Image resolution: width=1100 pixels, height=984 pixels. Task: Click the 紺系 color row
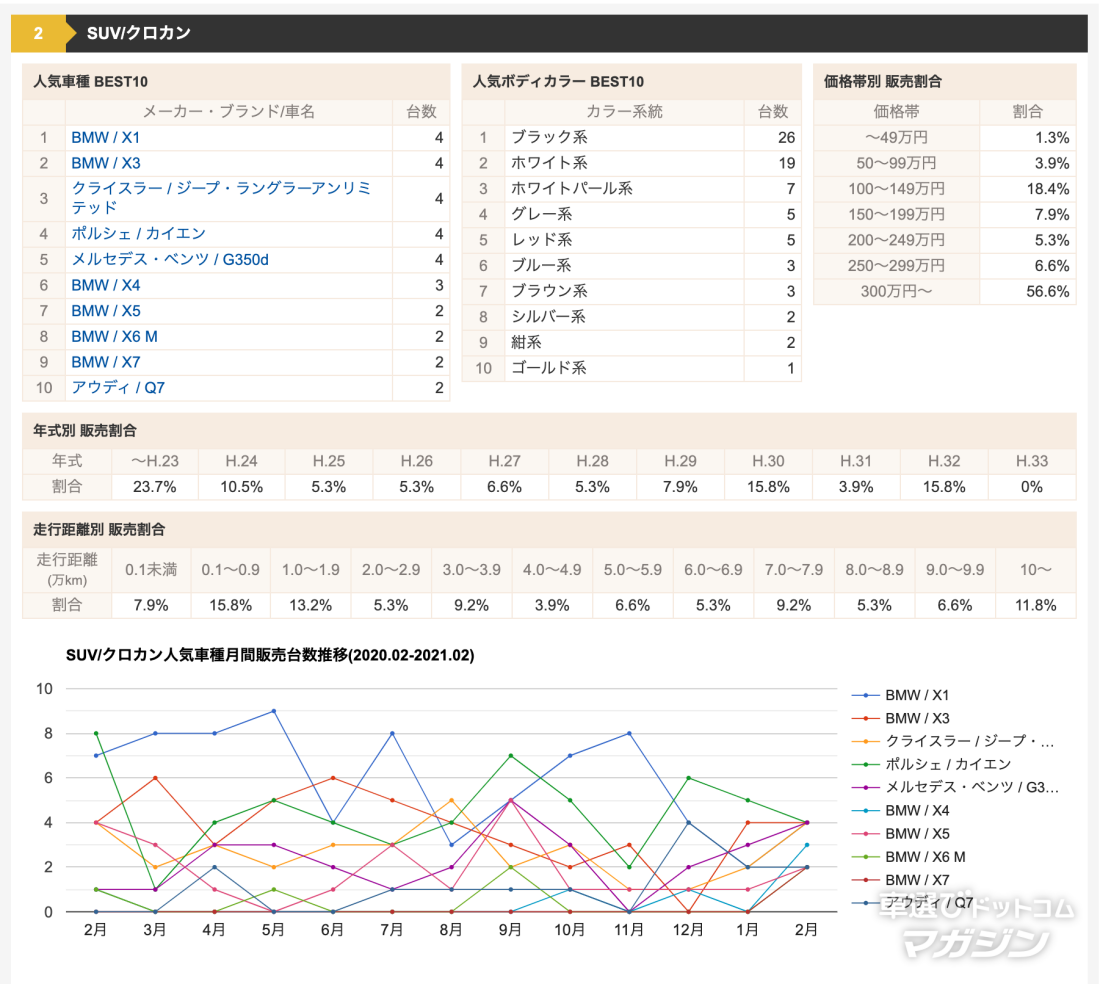631,342
